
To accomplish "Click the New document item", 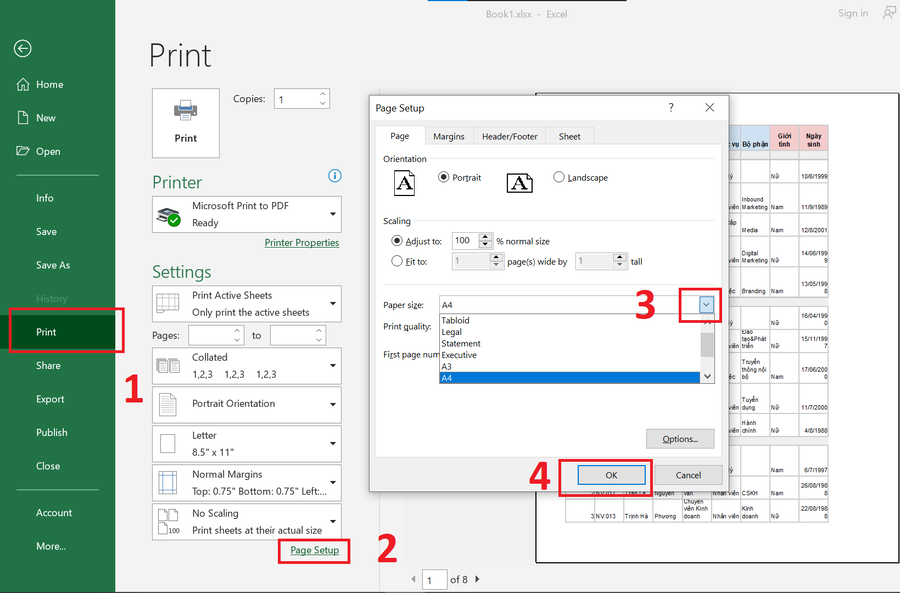I will 36,118.
